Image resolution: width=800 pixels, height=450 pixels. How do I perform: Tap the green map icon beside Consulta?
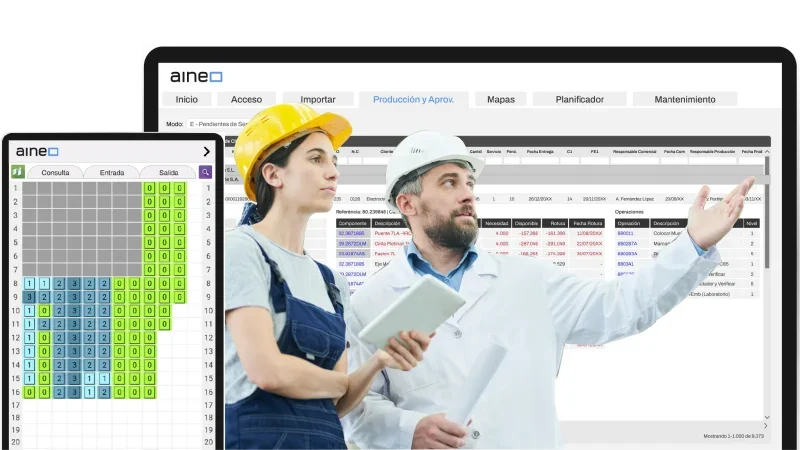tap(18, 172)
